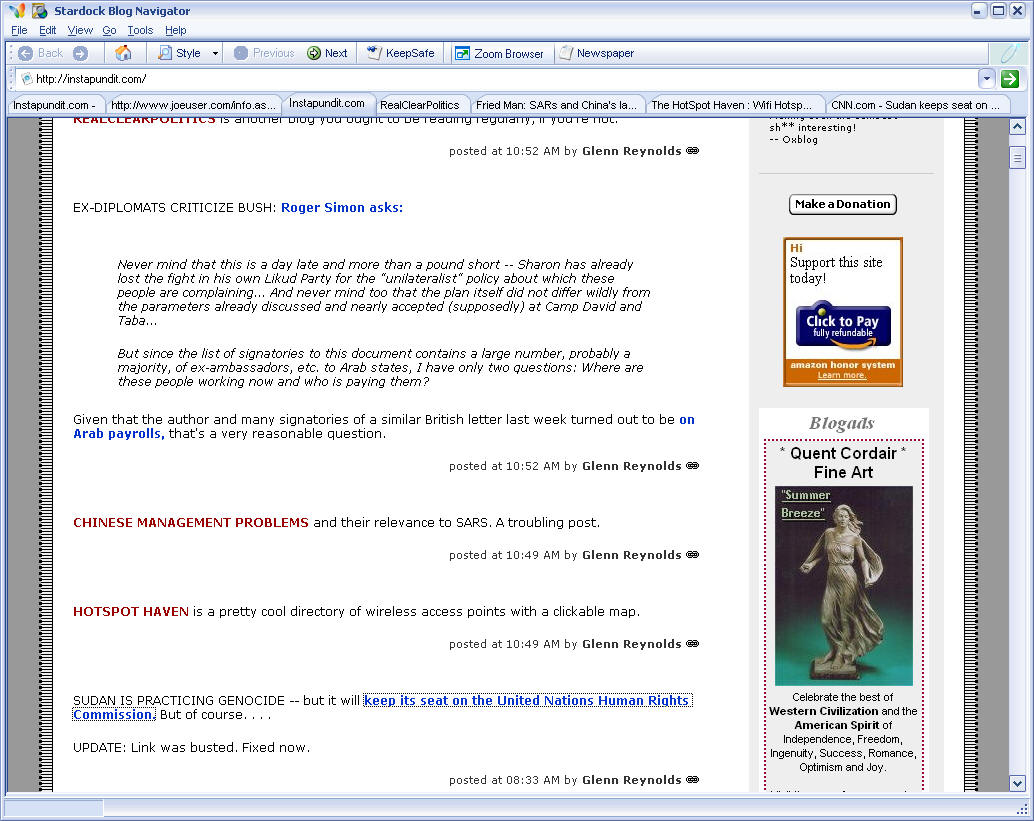Click the Amazon Click to Pay button

(x=843, y=324)
